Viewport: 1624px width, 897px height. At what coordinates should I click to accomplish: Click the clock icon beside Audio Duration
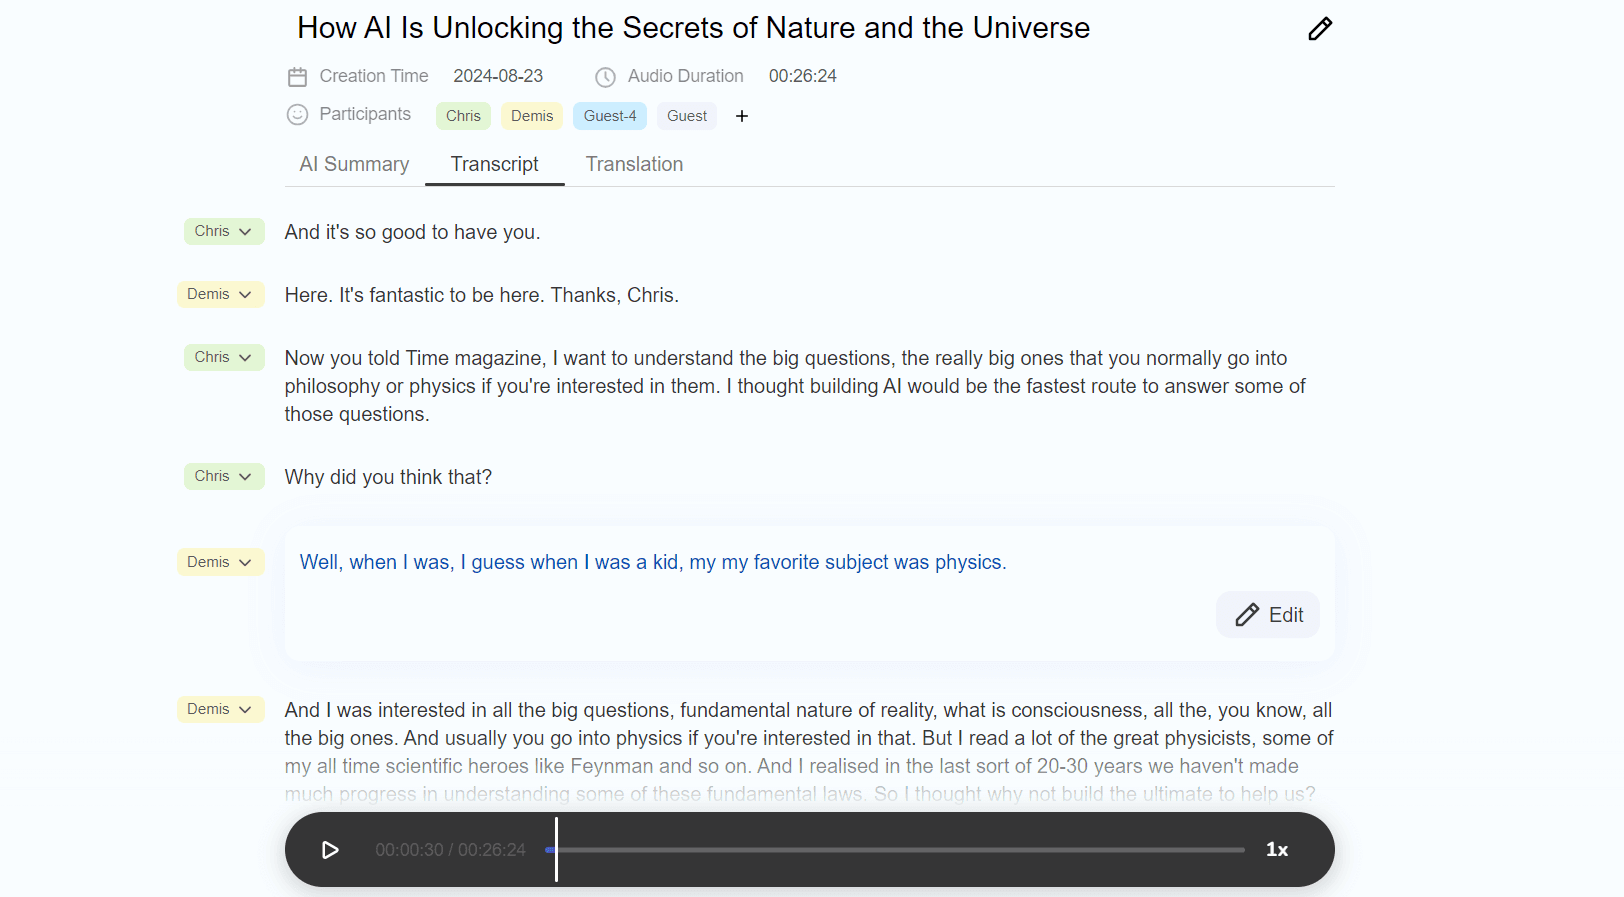click(x=605, y=77)
